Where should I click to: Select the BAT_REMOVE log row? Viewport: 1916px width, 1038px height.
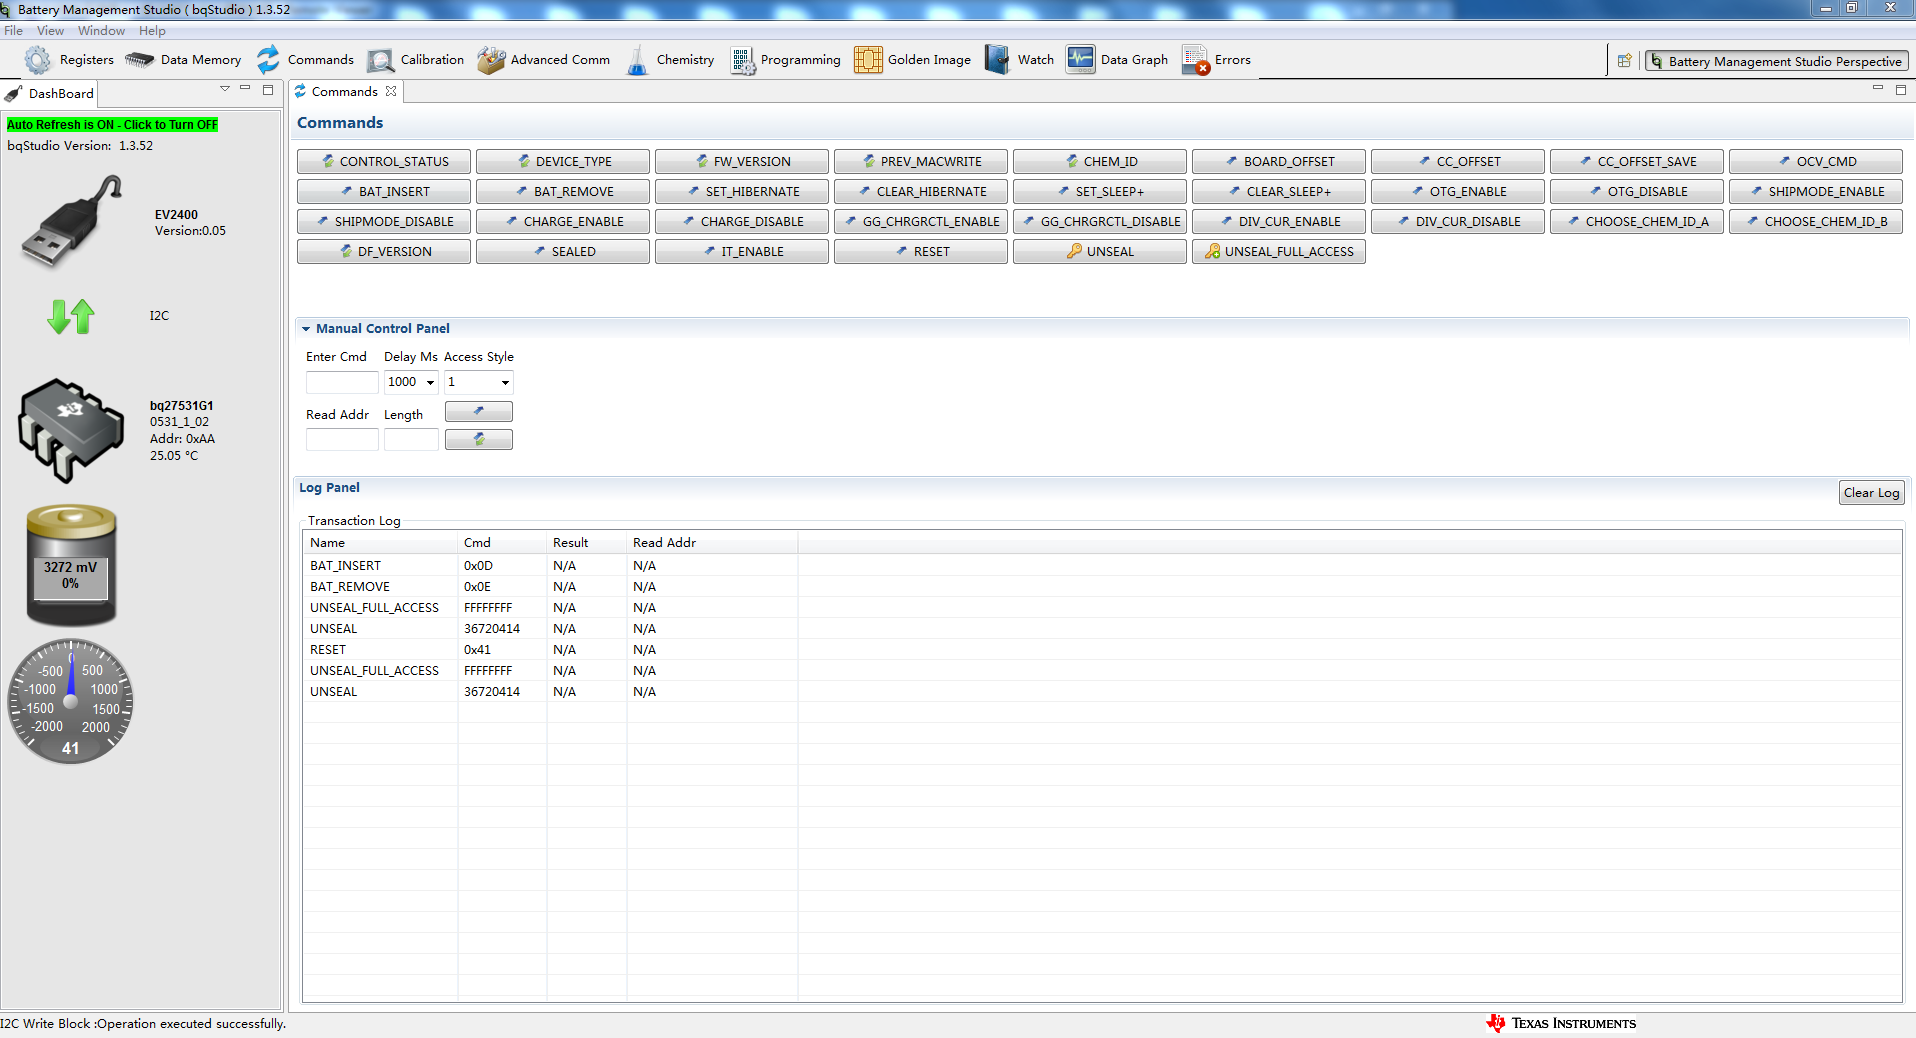(1102, 587)
